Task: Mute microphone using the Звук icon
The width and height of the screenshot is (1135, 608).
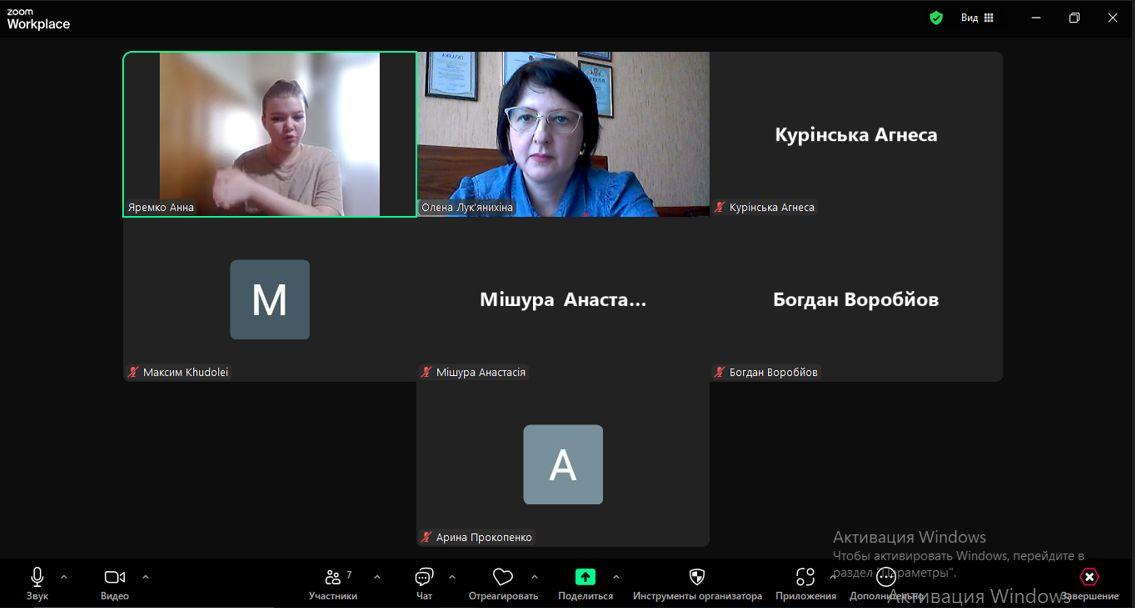Action: 37,577
